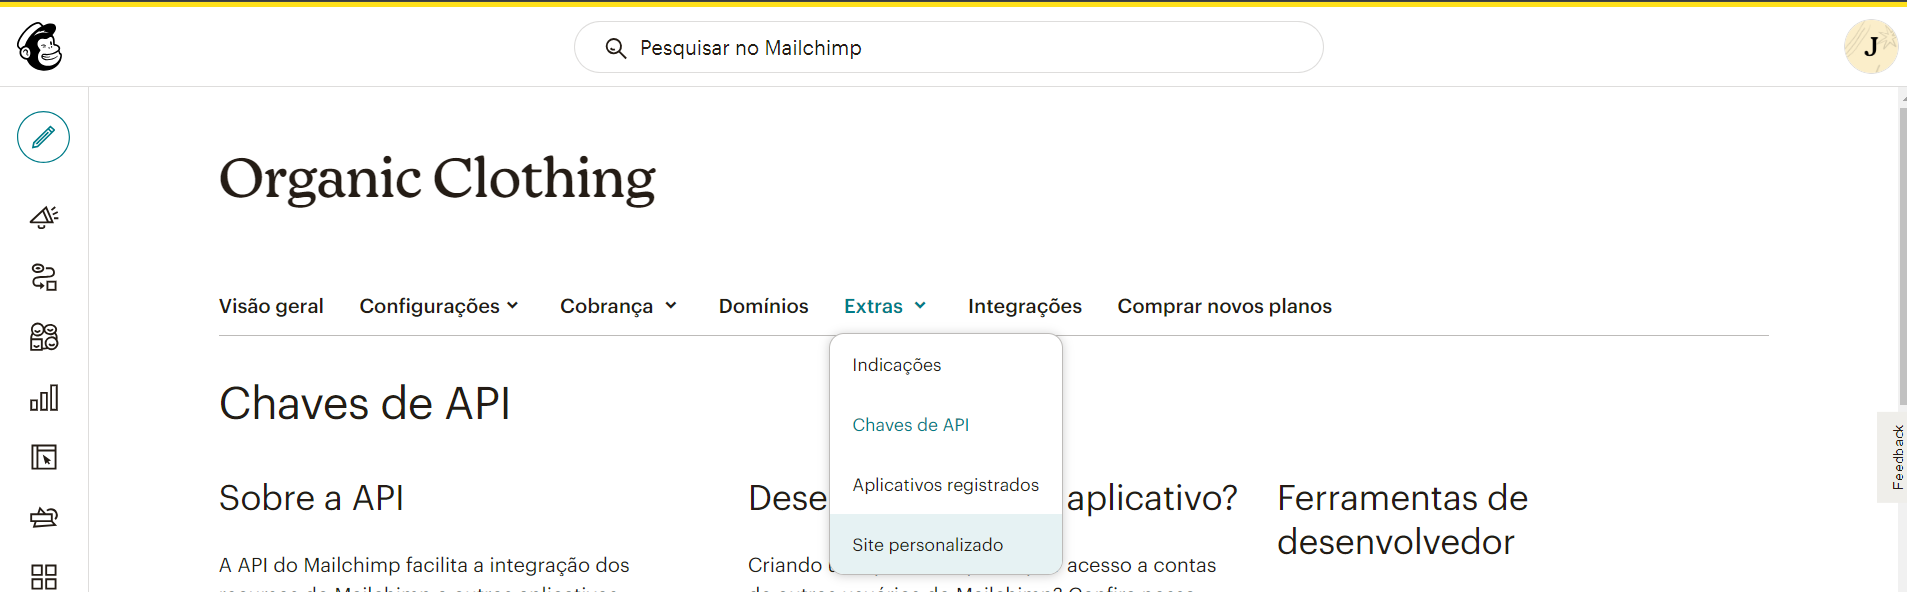This screenshot has height=592, width=1907.
Task: Select Aplicativos registrados menu entry
Action: tap(945, 485)
